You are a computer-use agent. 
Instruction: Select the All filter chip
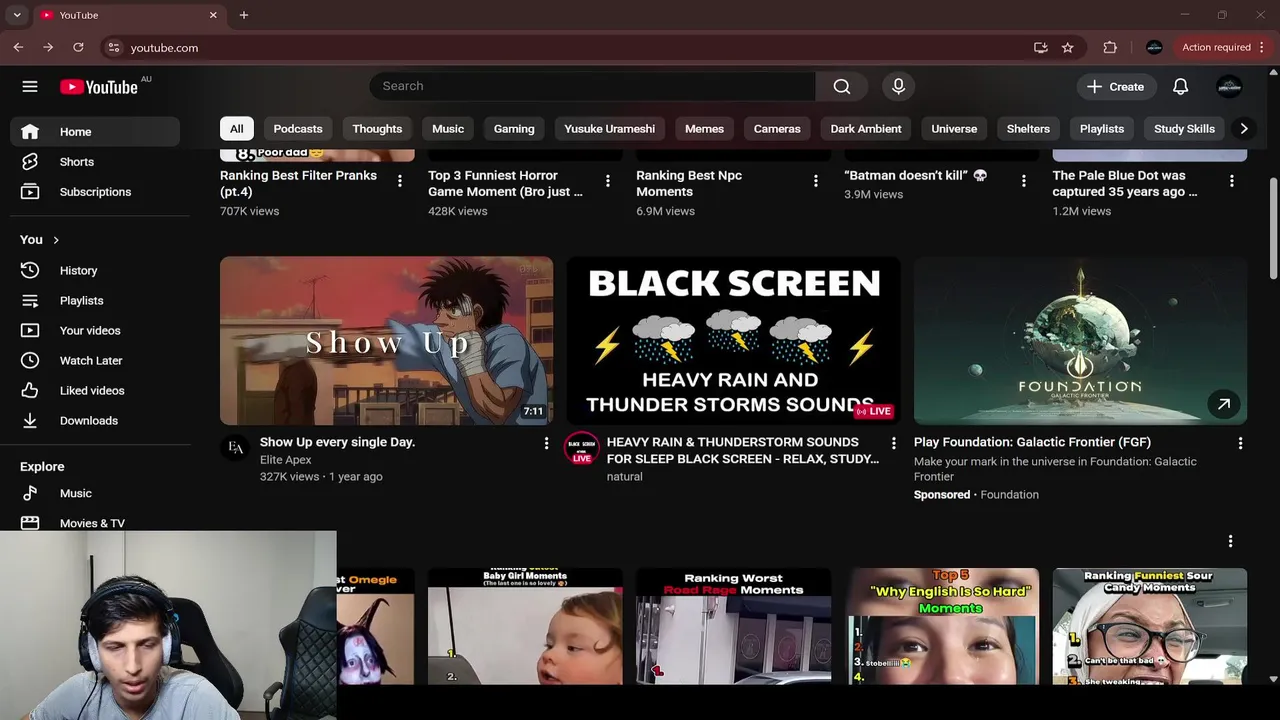pyautogui.click(x=236, y=128)
